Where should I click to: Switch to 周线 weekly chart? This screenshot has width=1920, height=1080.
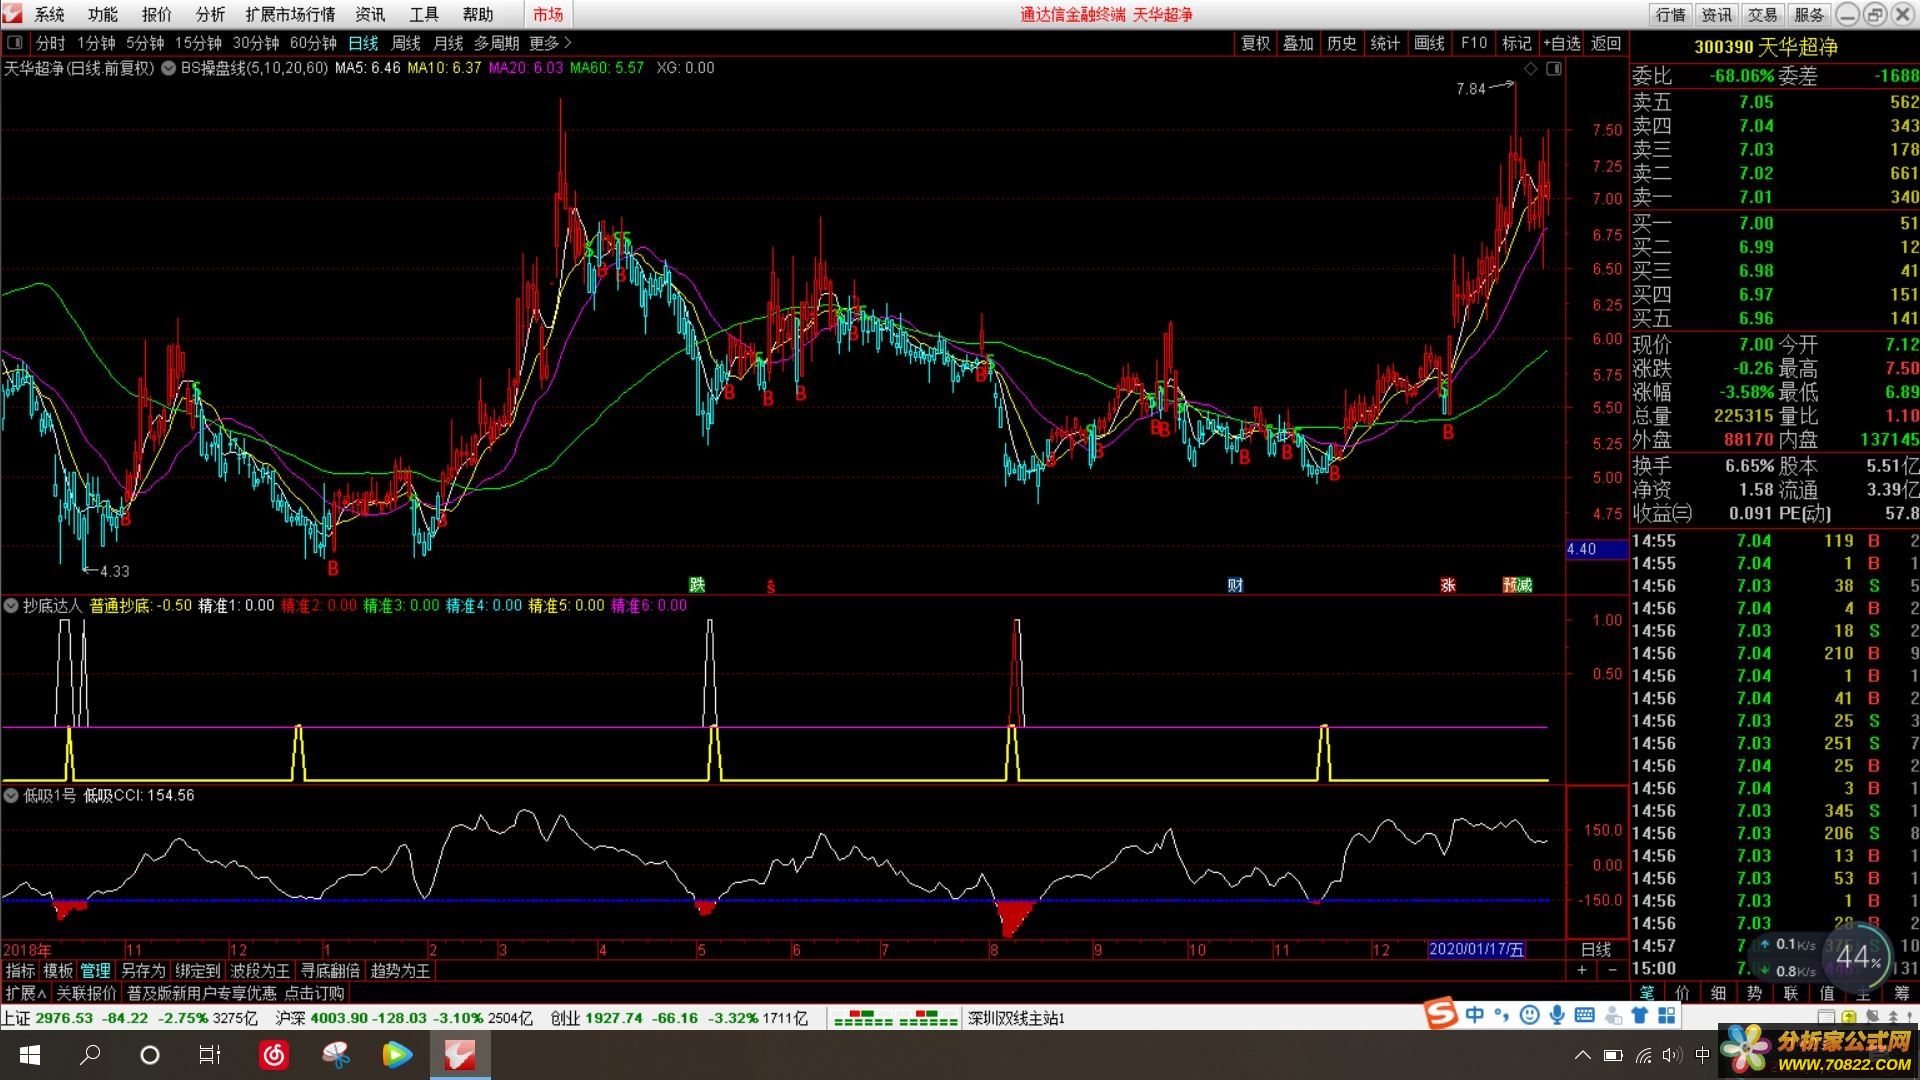(406, 43)
